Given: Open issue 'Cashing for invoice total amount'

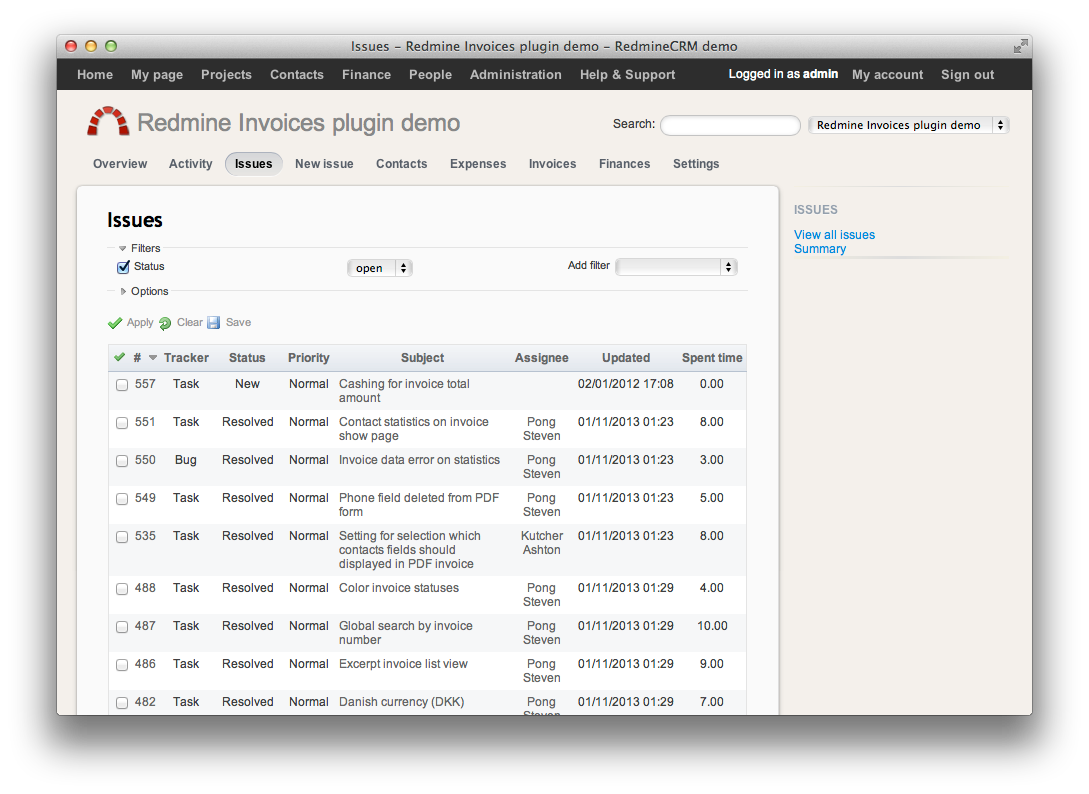Looking at the screenshot, I should click(x=404, y=390).
